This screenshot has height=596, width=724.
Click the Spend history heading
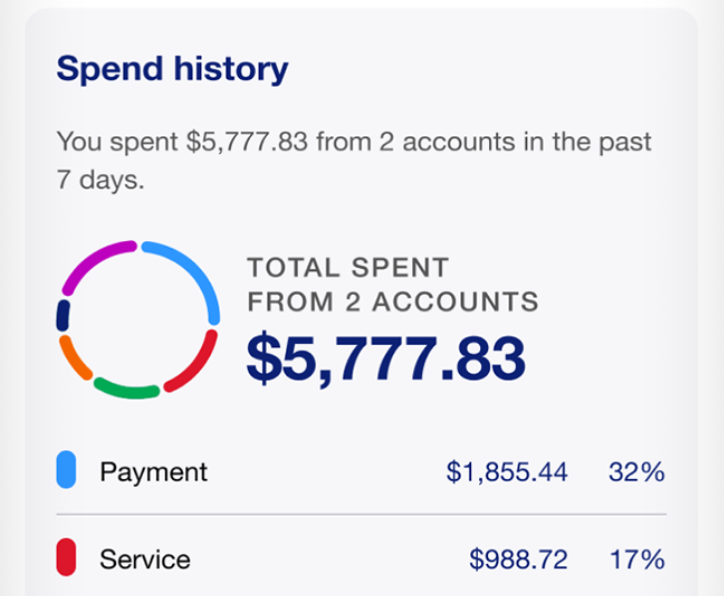click(x=172, y=70)
